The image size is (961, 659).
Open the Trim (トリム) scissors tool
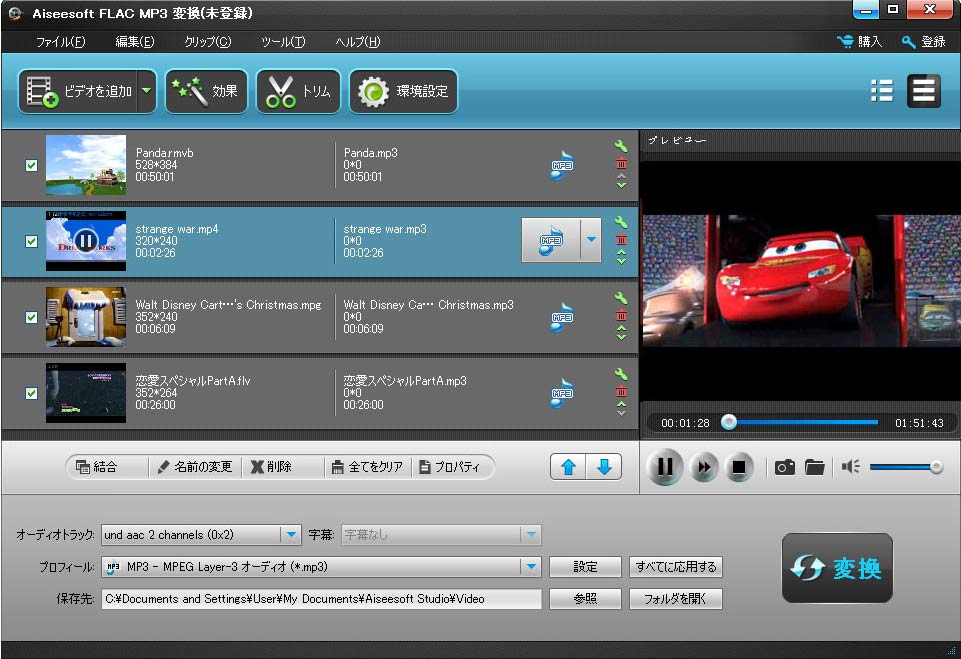point(298,91)
